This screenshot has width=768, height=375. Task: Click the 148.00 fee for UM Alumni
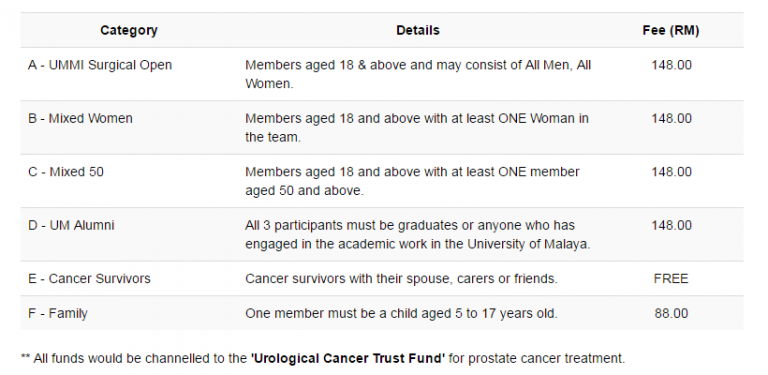tap(671, 225)
